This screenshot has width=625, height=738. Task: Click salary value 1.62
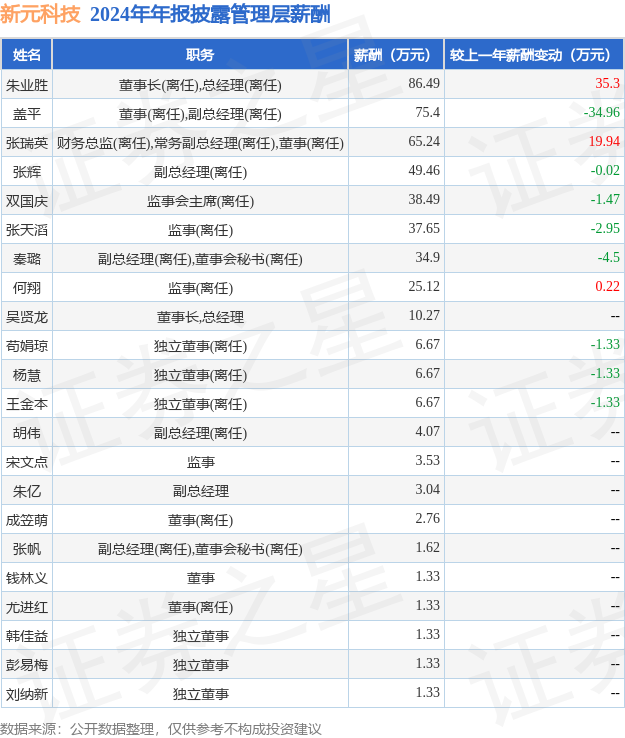click(x=427, y=547)
